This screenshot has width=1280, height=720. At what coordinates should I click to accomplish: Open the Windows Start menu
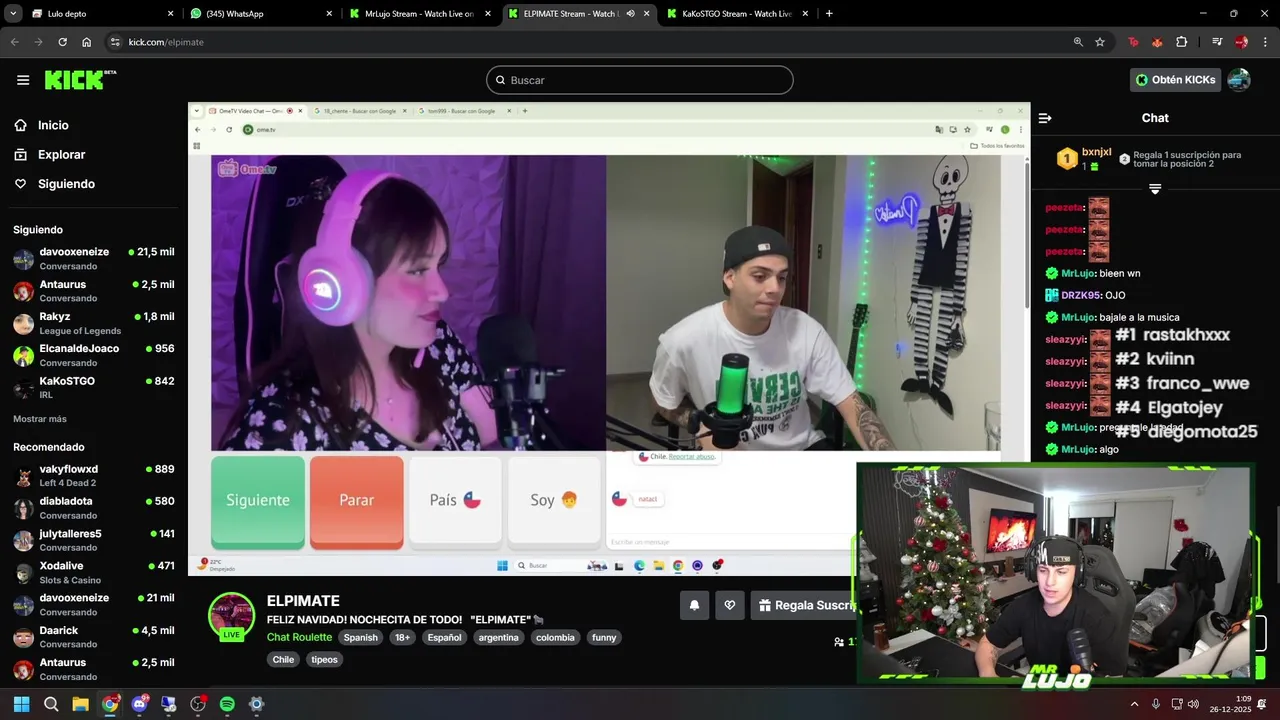click(x=21, y=704)
